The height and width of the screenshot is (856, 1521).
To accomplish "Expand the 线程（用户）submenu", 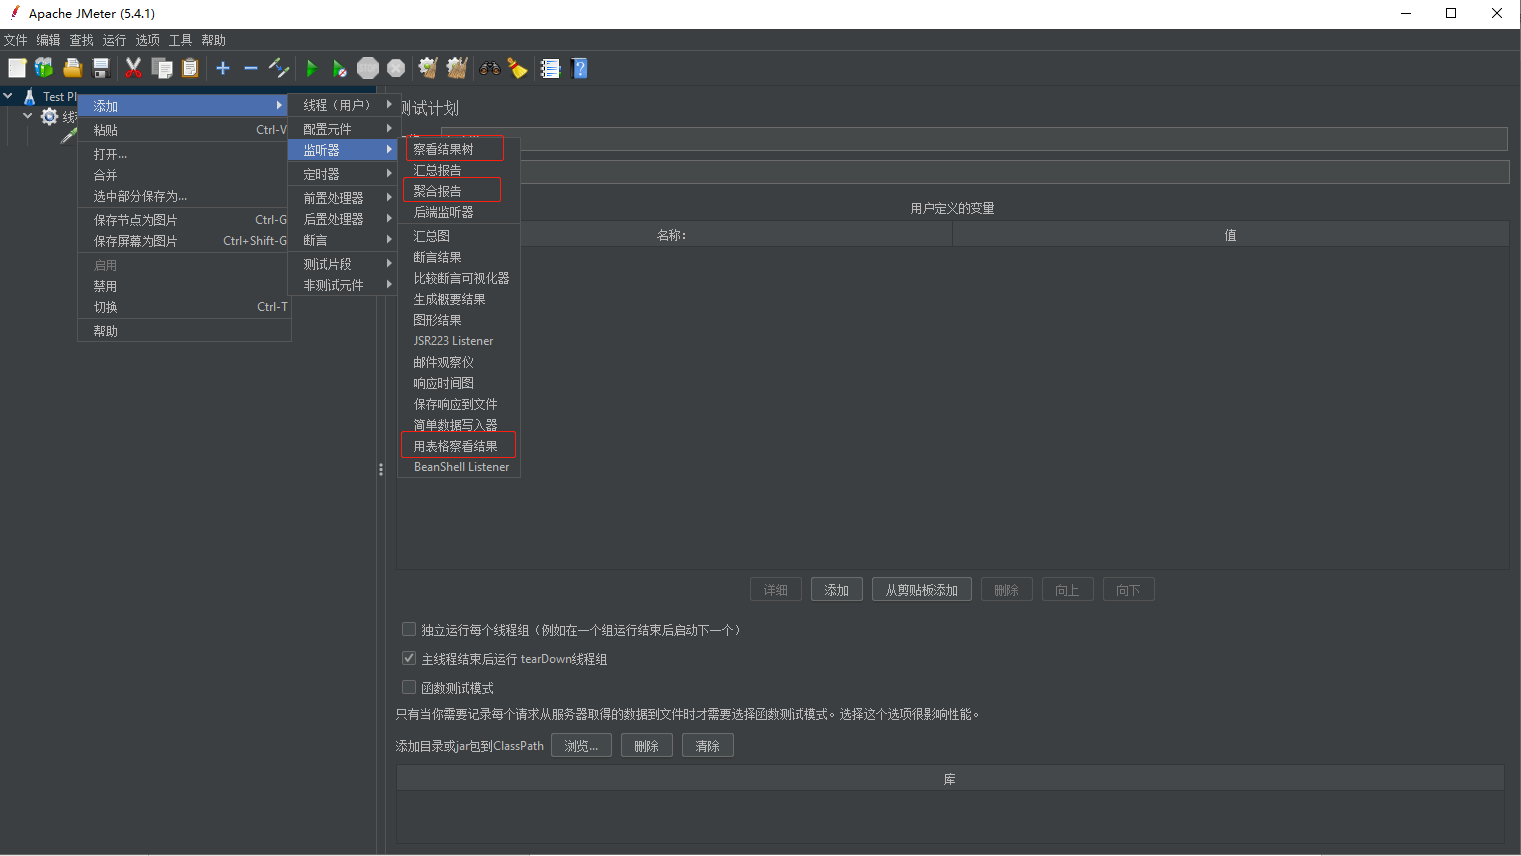I will click(x=343, y=105).
